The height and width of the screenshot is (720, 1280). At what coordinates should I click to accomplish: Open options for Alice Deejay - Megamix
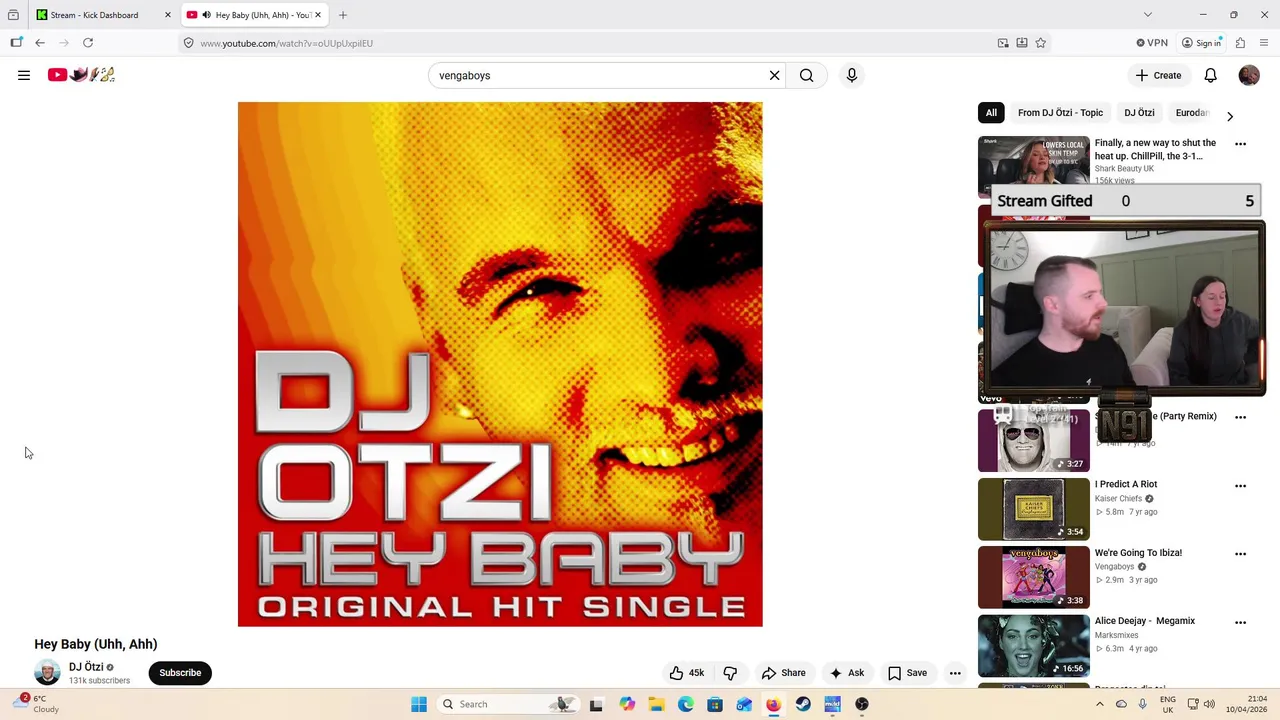point(1240,622)
